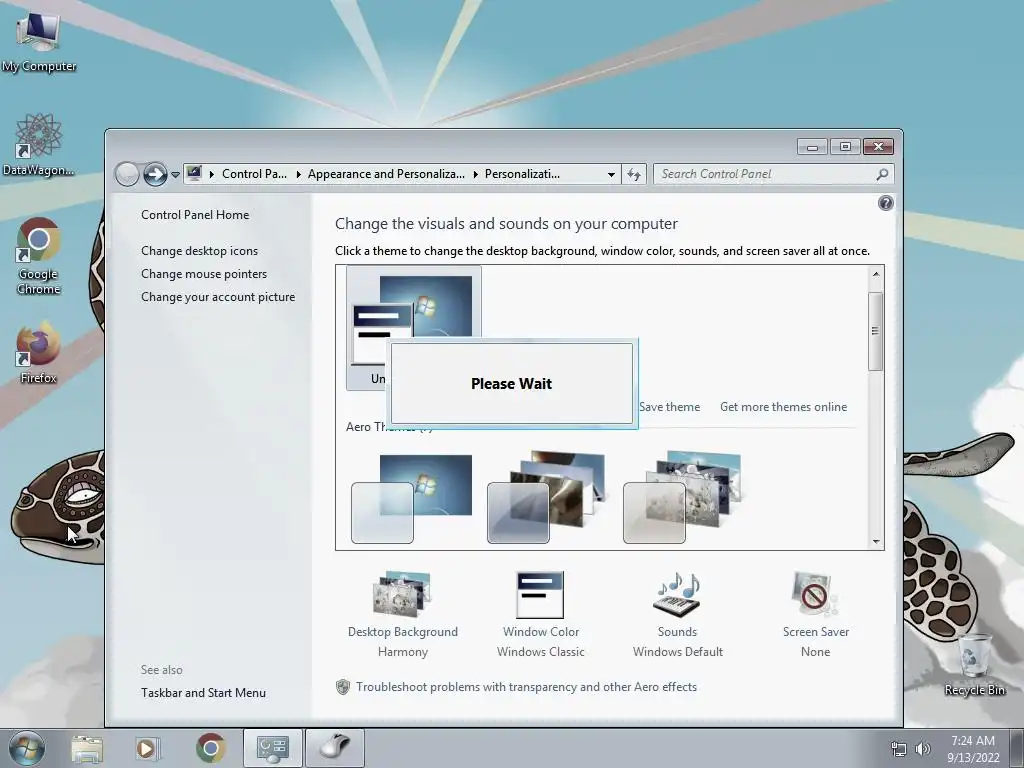The image size is (1024, 768).
Task: Open the Windows Start menu orb
Action: [x=27, y=748]
